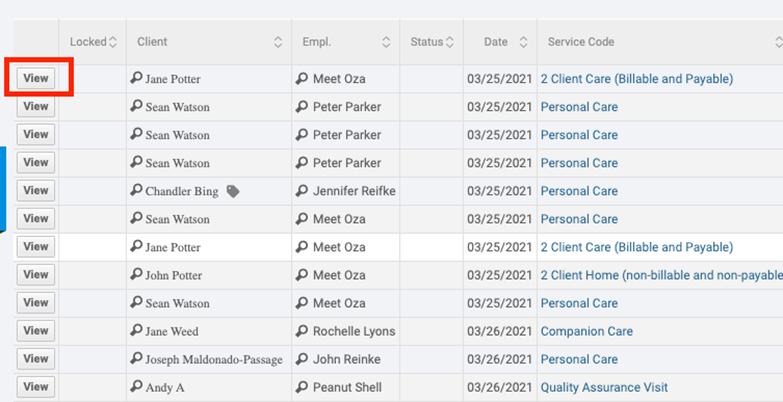Click magnifier icon beside client Andy A
Viewport: 783px width, 402px height.
point(137,387)
